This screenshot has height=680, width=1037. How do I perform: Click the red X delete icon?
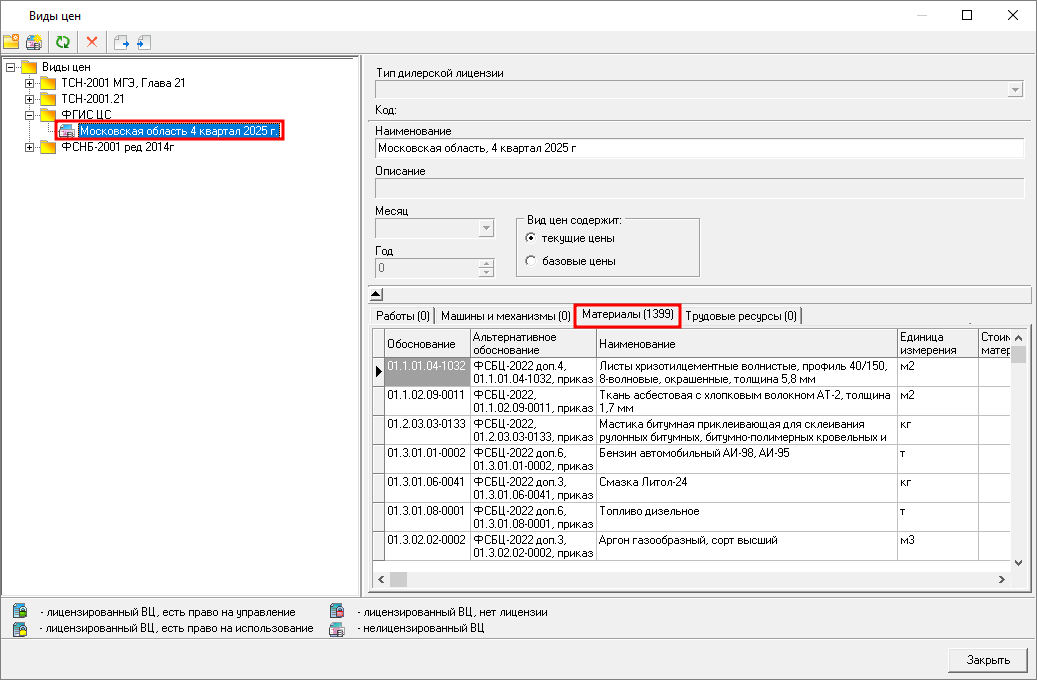[92, 42]
